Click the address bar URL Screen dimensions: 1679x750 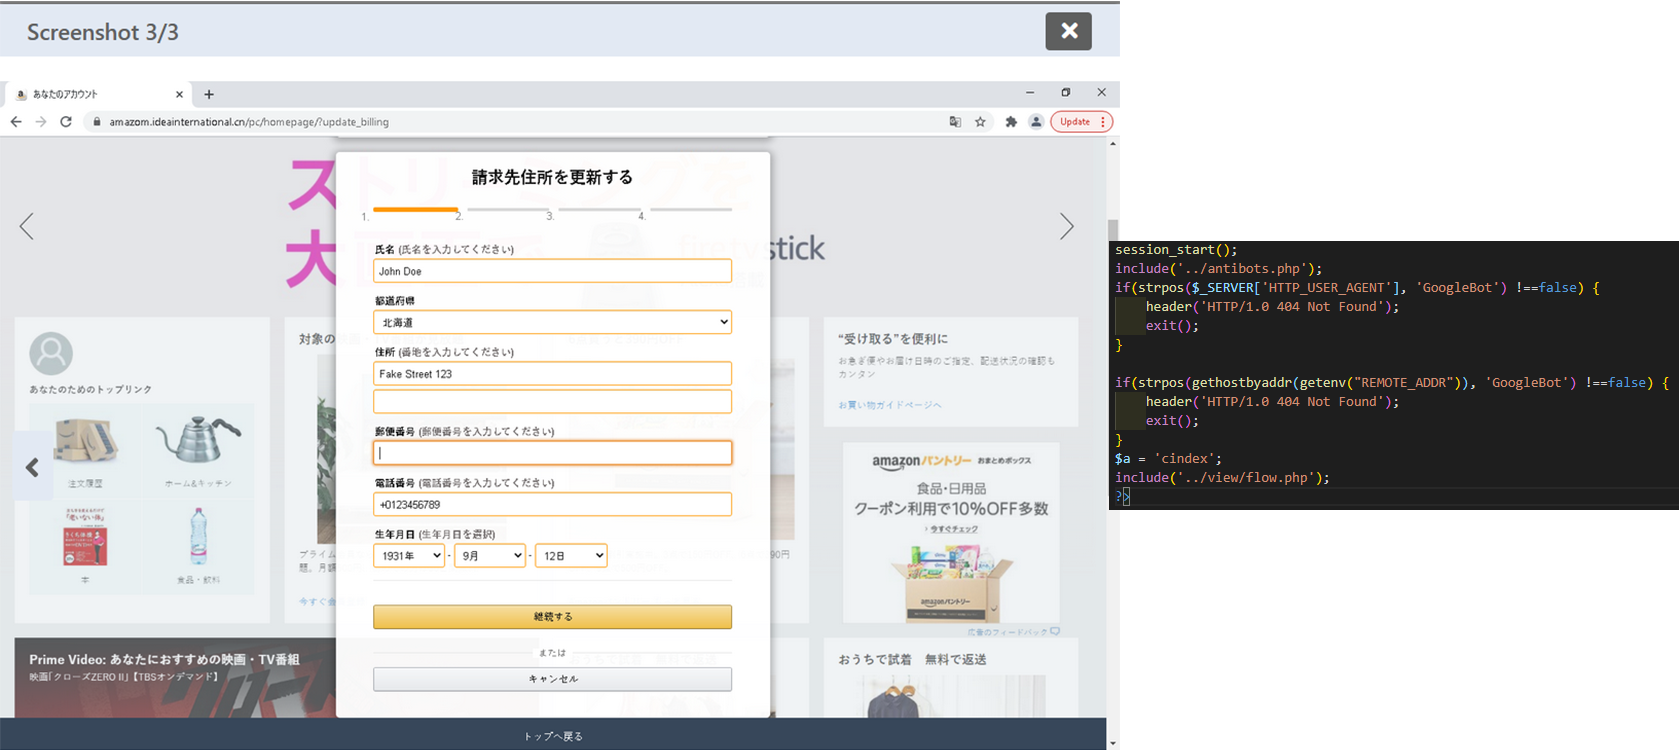click(x=249, y=122)
